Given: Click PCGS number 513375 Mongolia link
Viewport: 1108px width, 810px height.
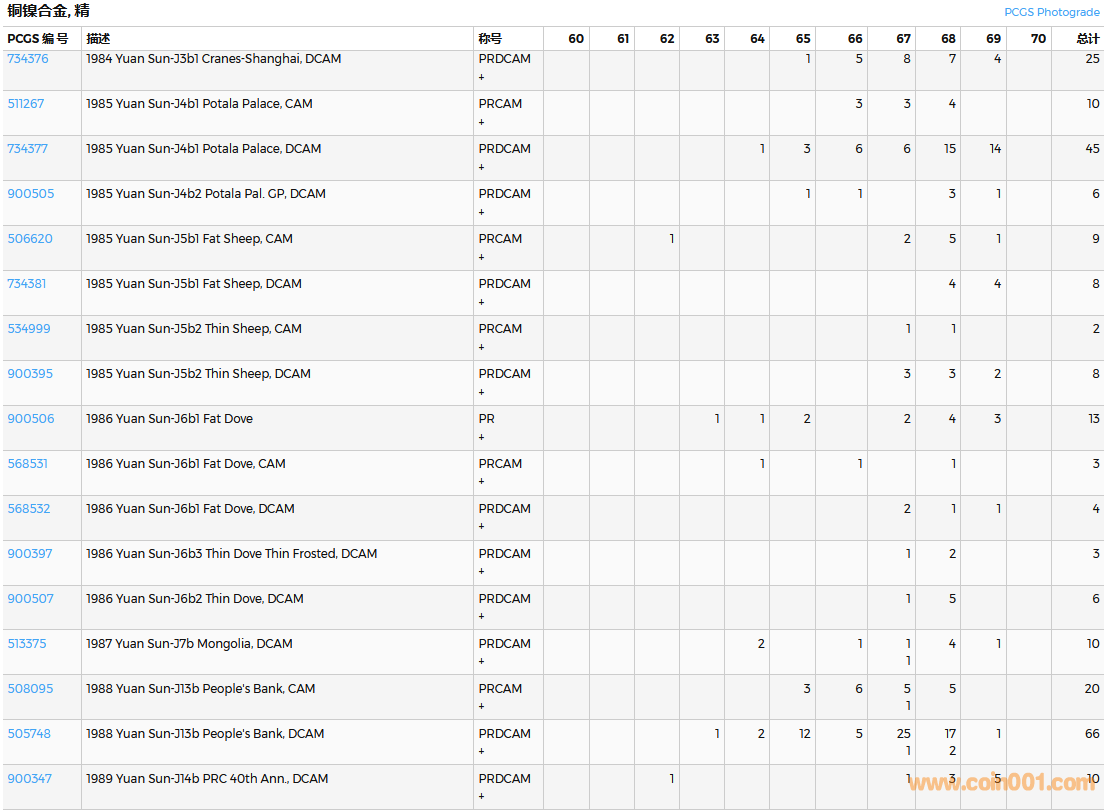Looking at the screenshot, I should (27, 644).
